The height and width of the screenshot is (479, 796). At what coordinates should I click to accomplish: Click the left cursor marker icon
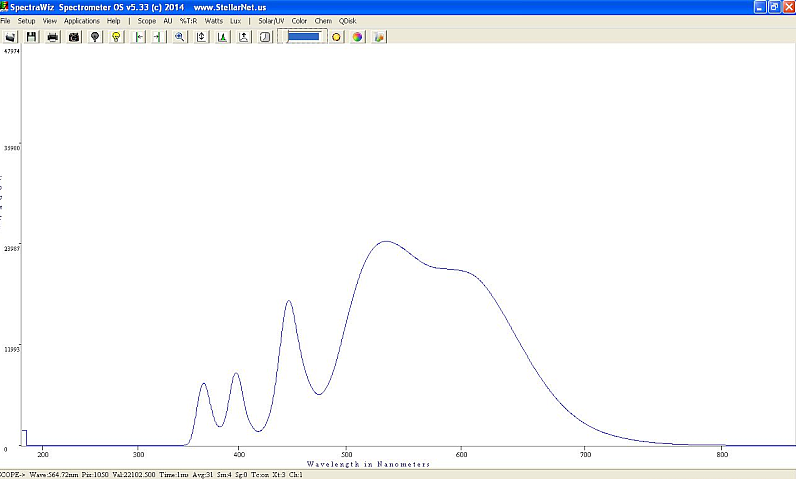pyautogui.click(x=138, y=37)
